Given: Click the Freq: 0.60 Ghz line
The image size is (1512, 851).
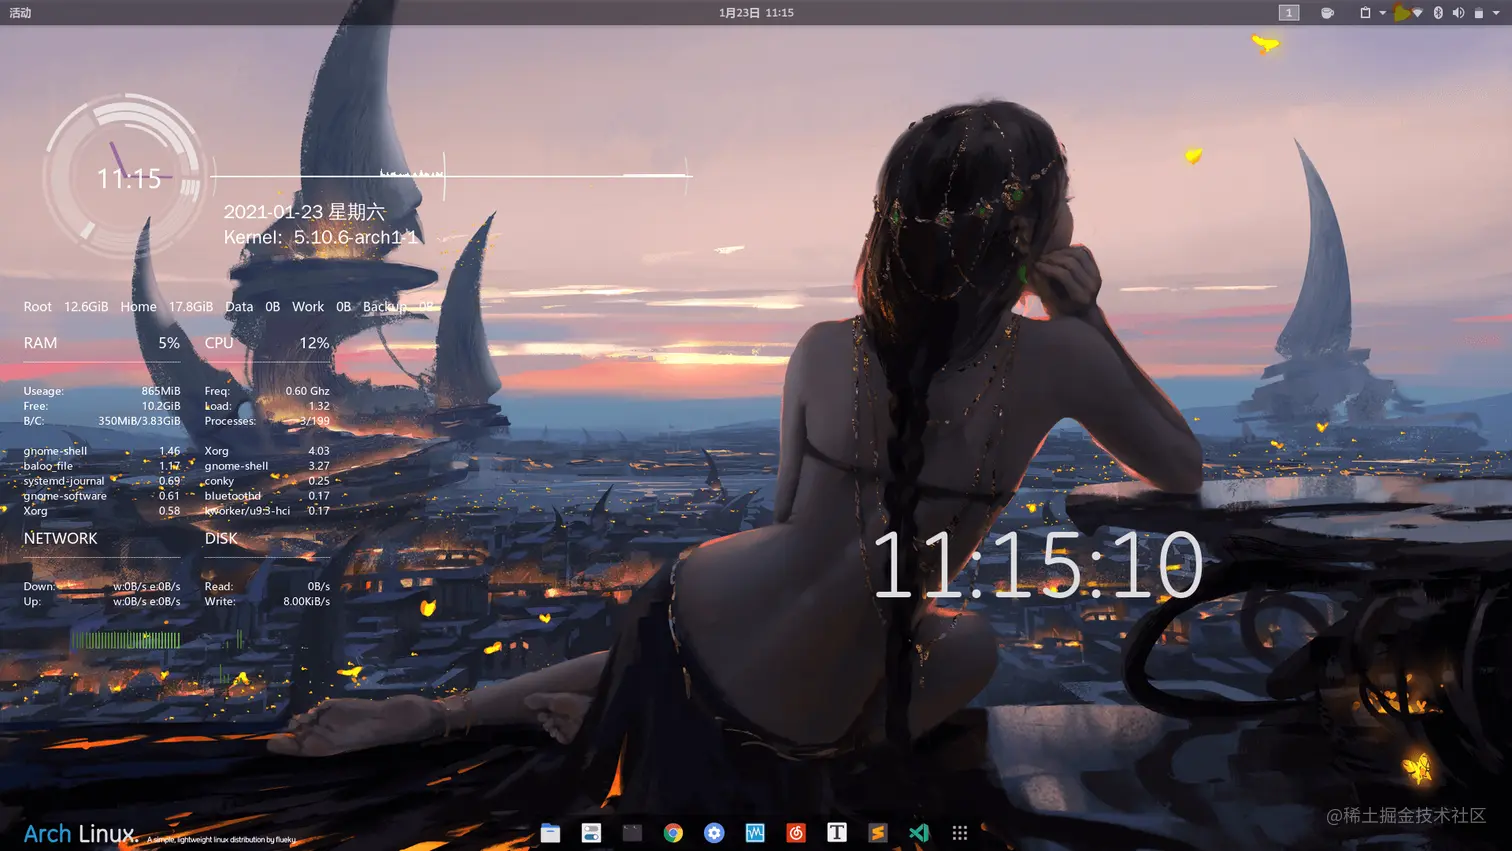Looking at the screenshot, I should point(267,391).
